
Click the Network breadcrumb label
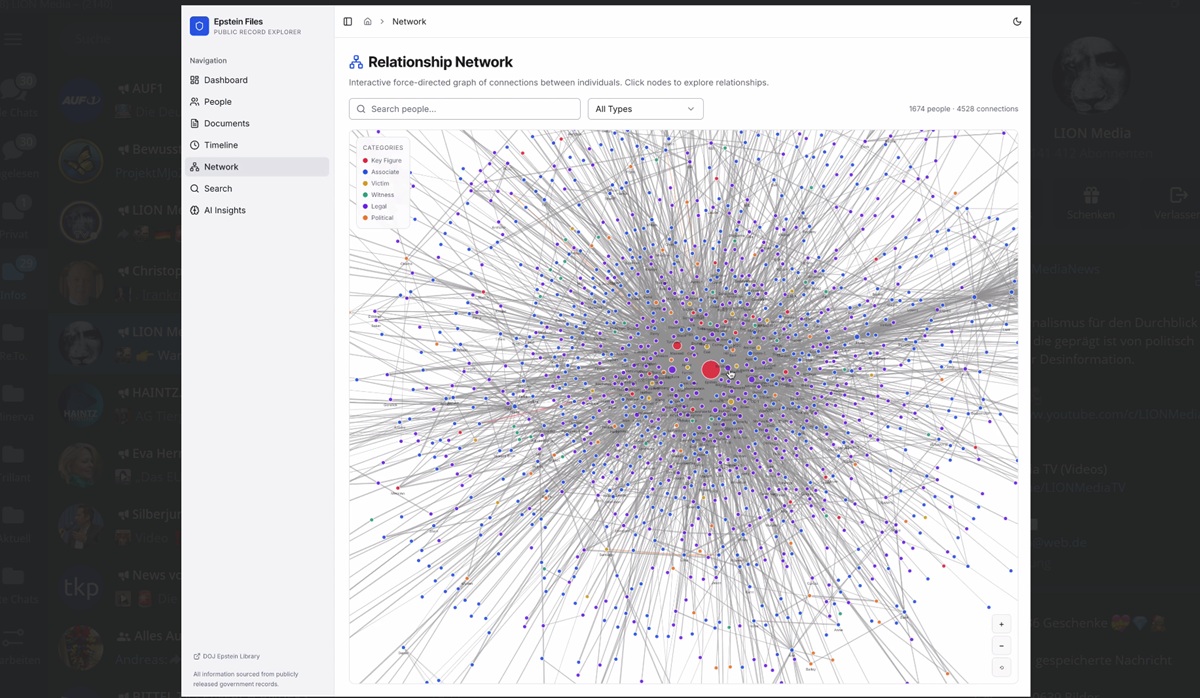(409, 21)
